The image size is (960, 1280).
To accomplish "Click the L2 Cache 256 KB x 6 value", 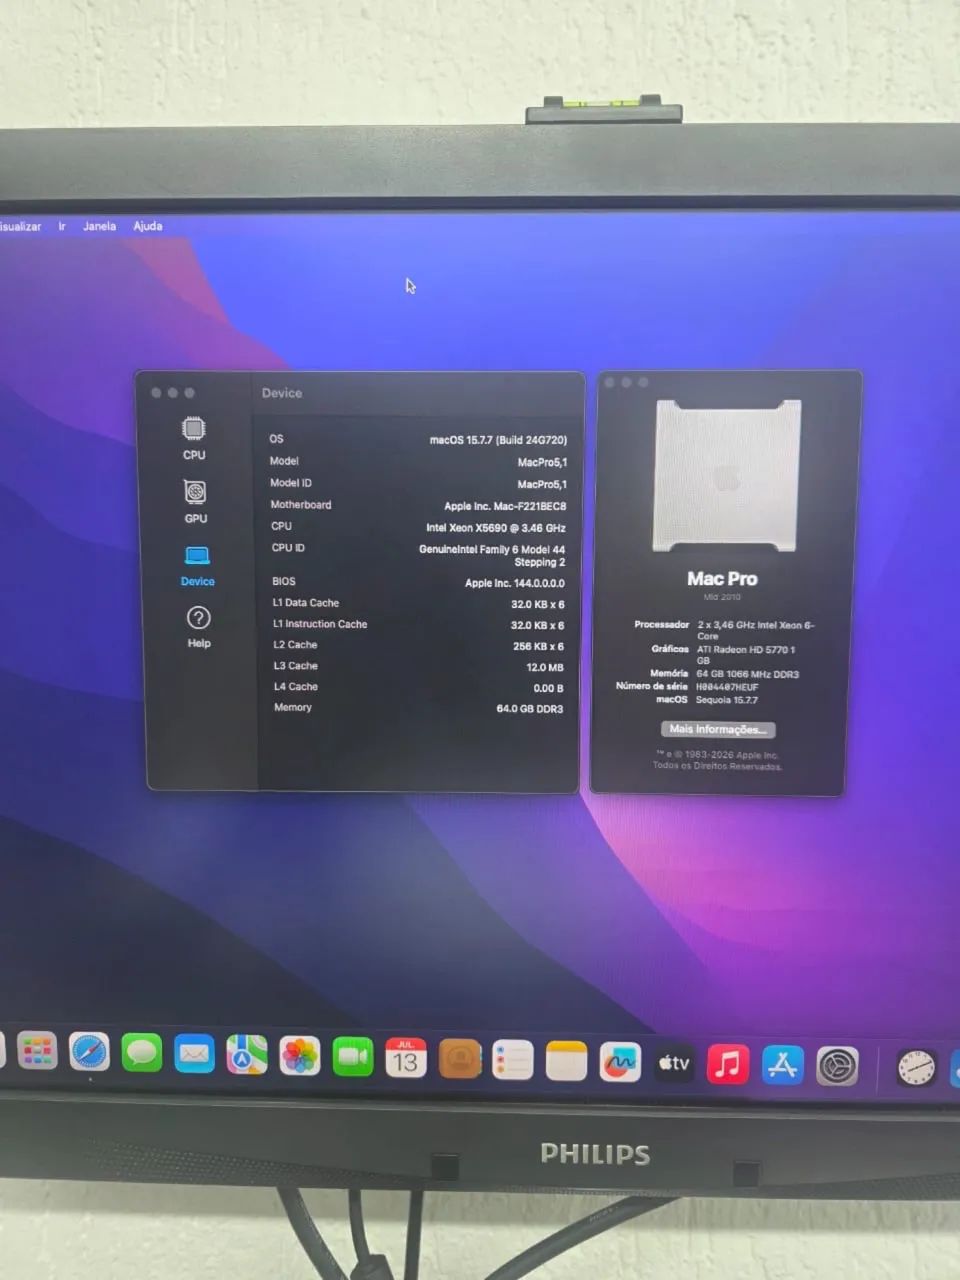I will click(538, 646).
